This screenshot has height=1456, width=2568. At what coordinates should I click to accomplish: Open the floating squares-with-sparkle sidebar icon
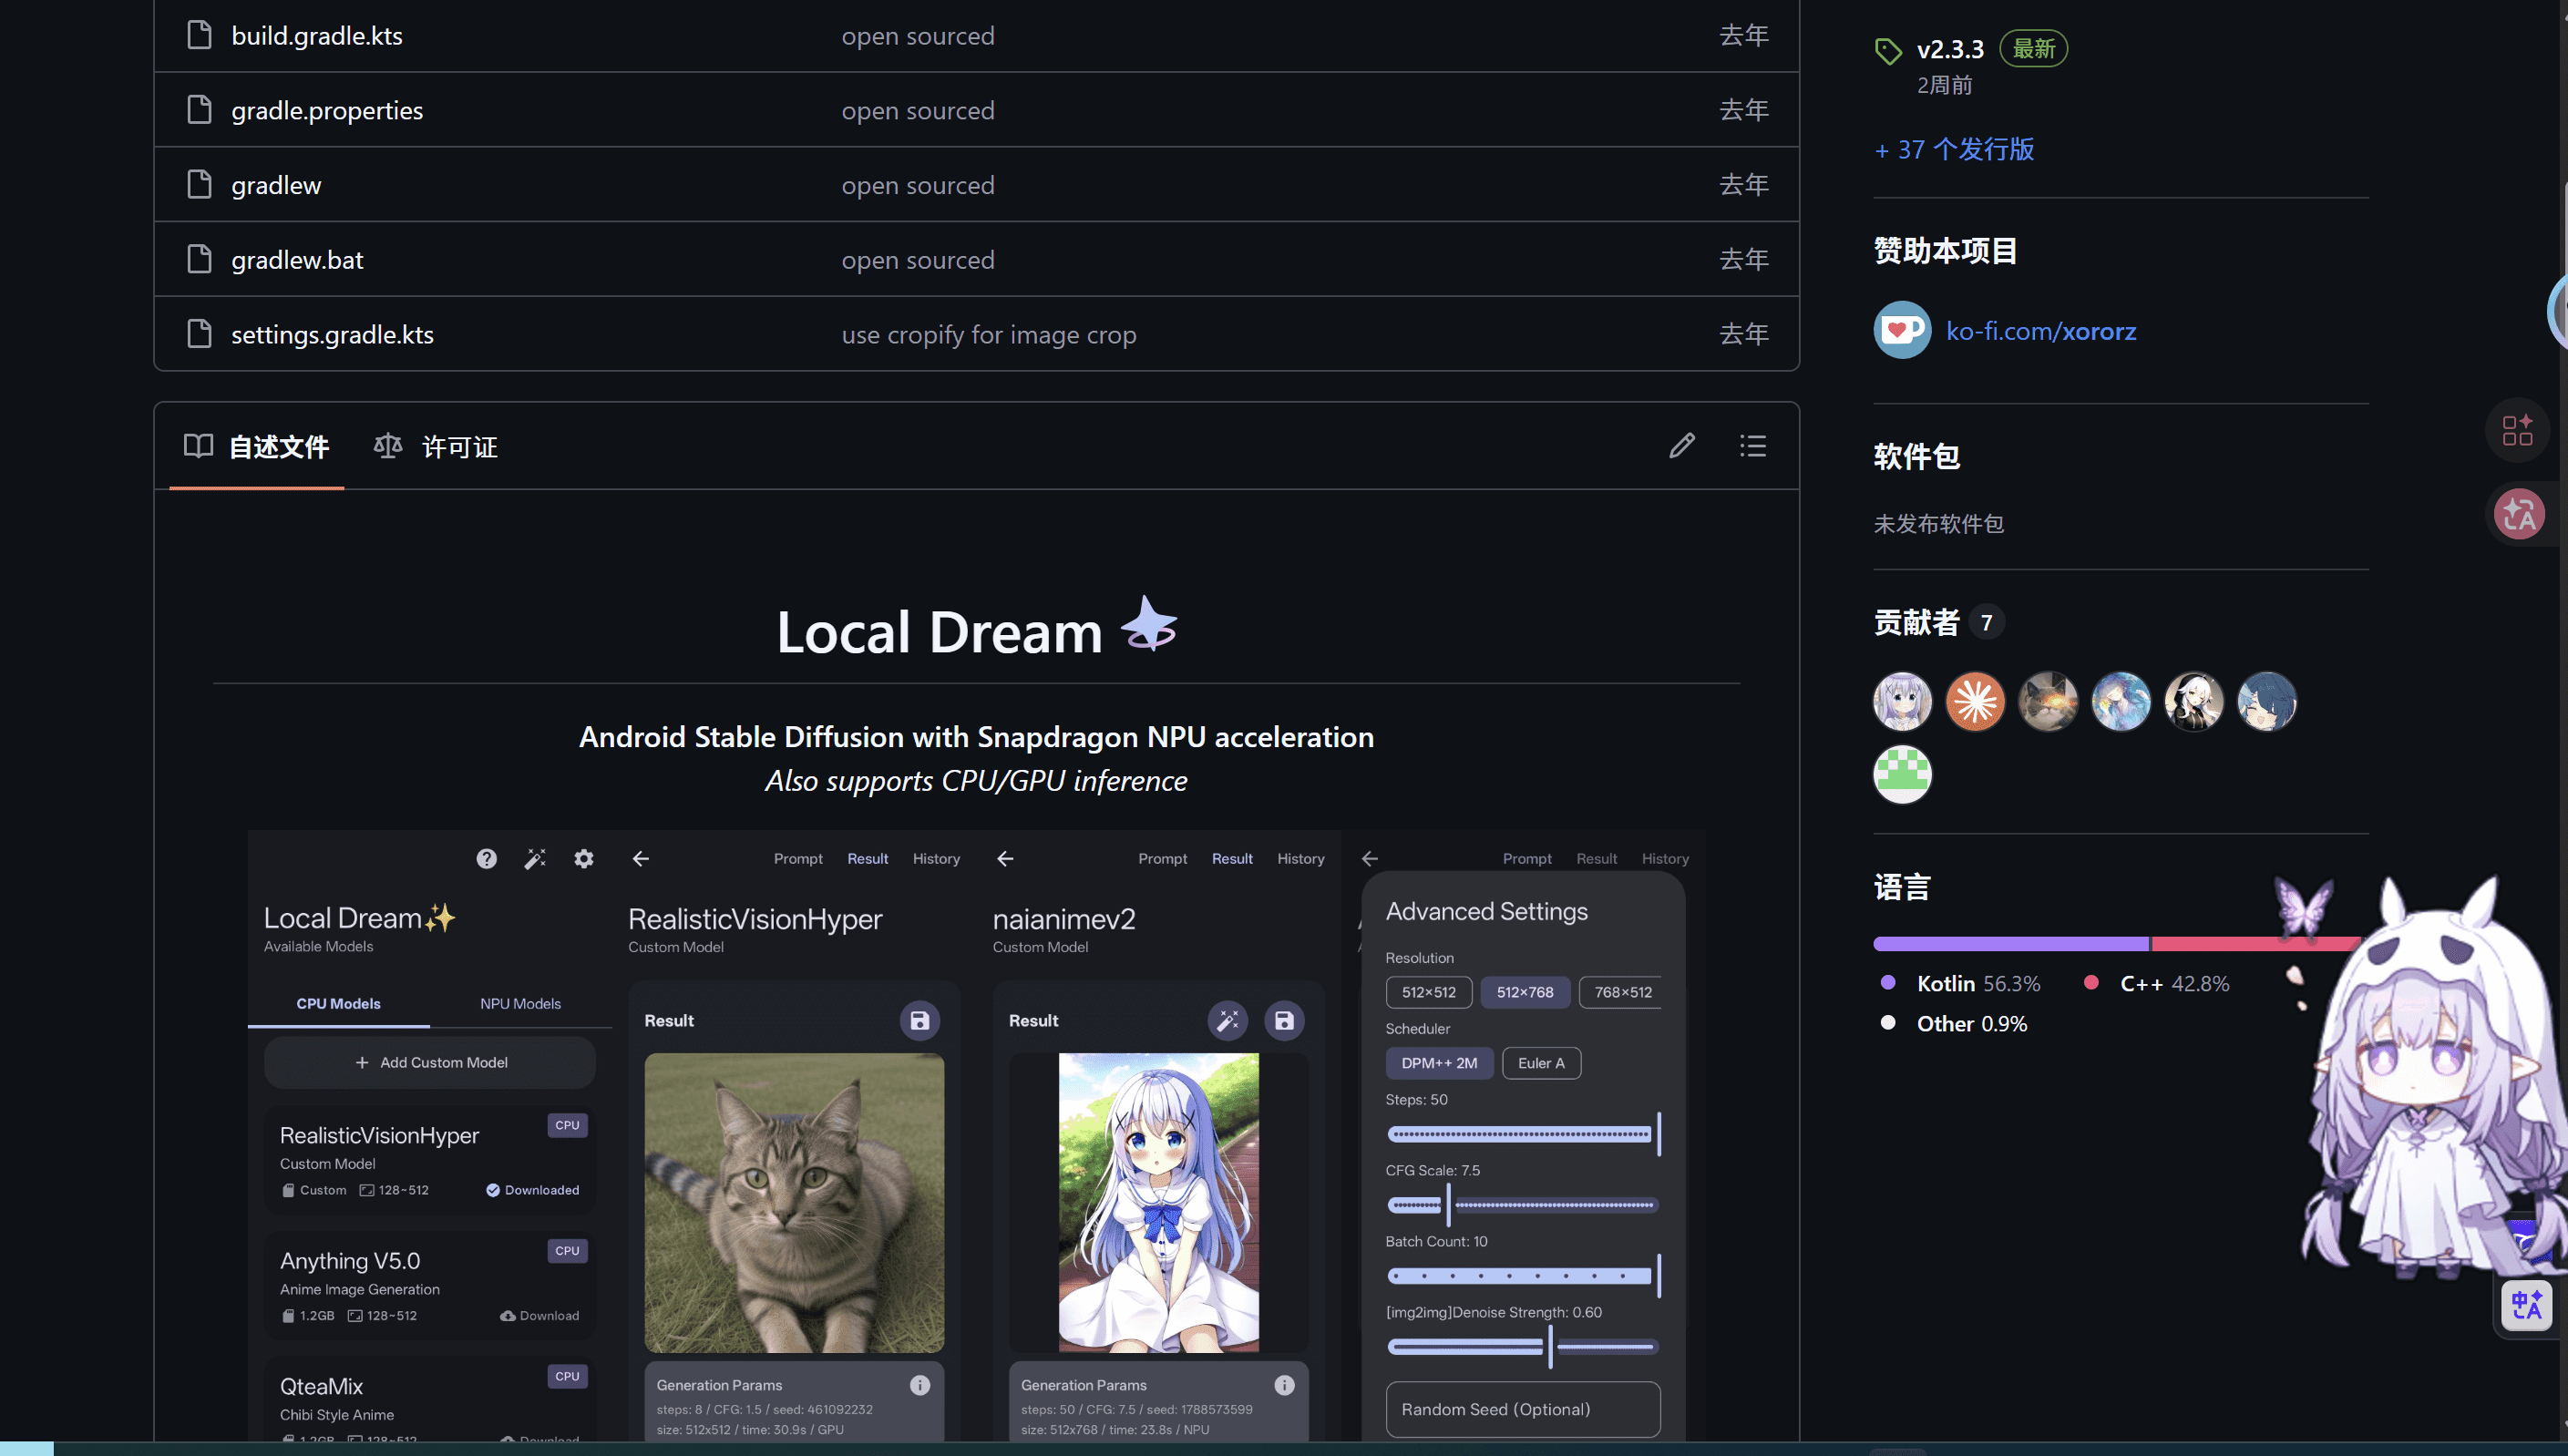(x=2517, y=430)
